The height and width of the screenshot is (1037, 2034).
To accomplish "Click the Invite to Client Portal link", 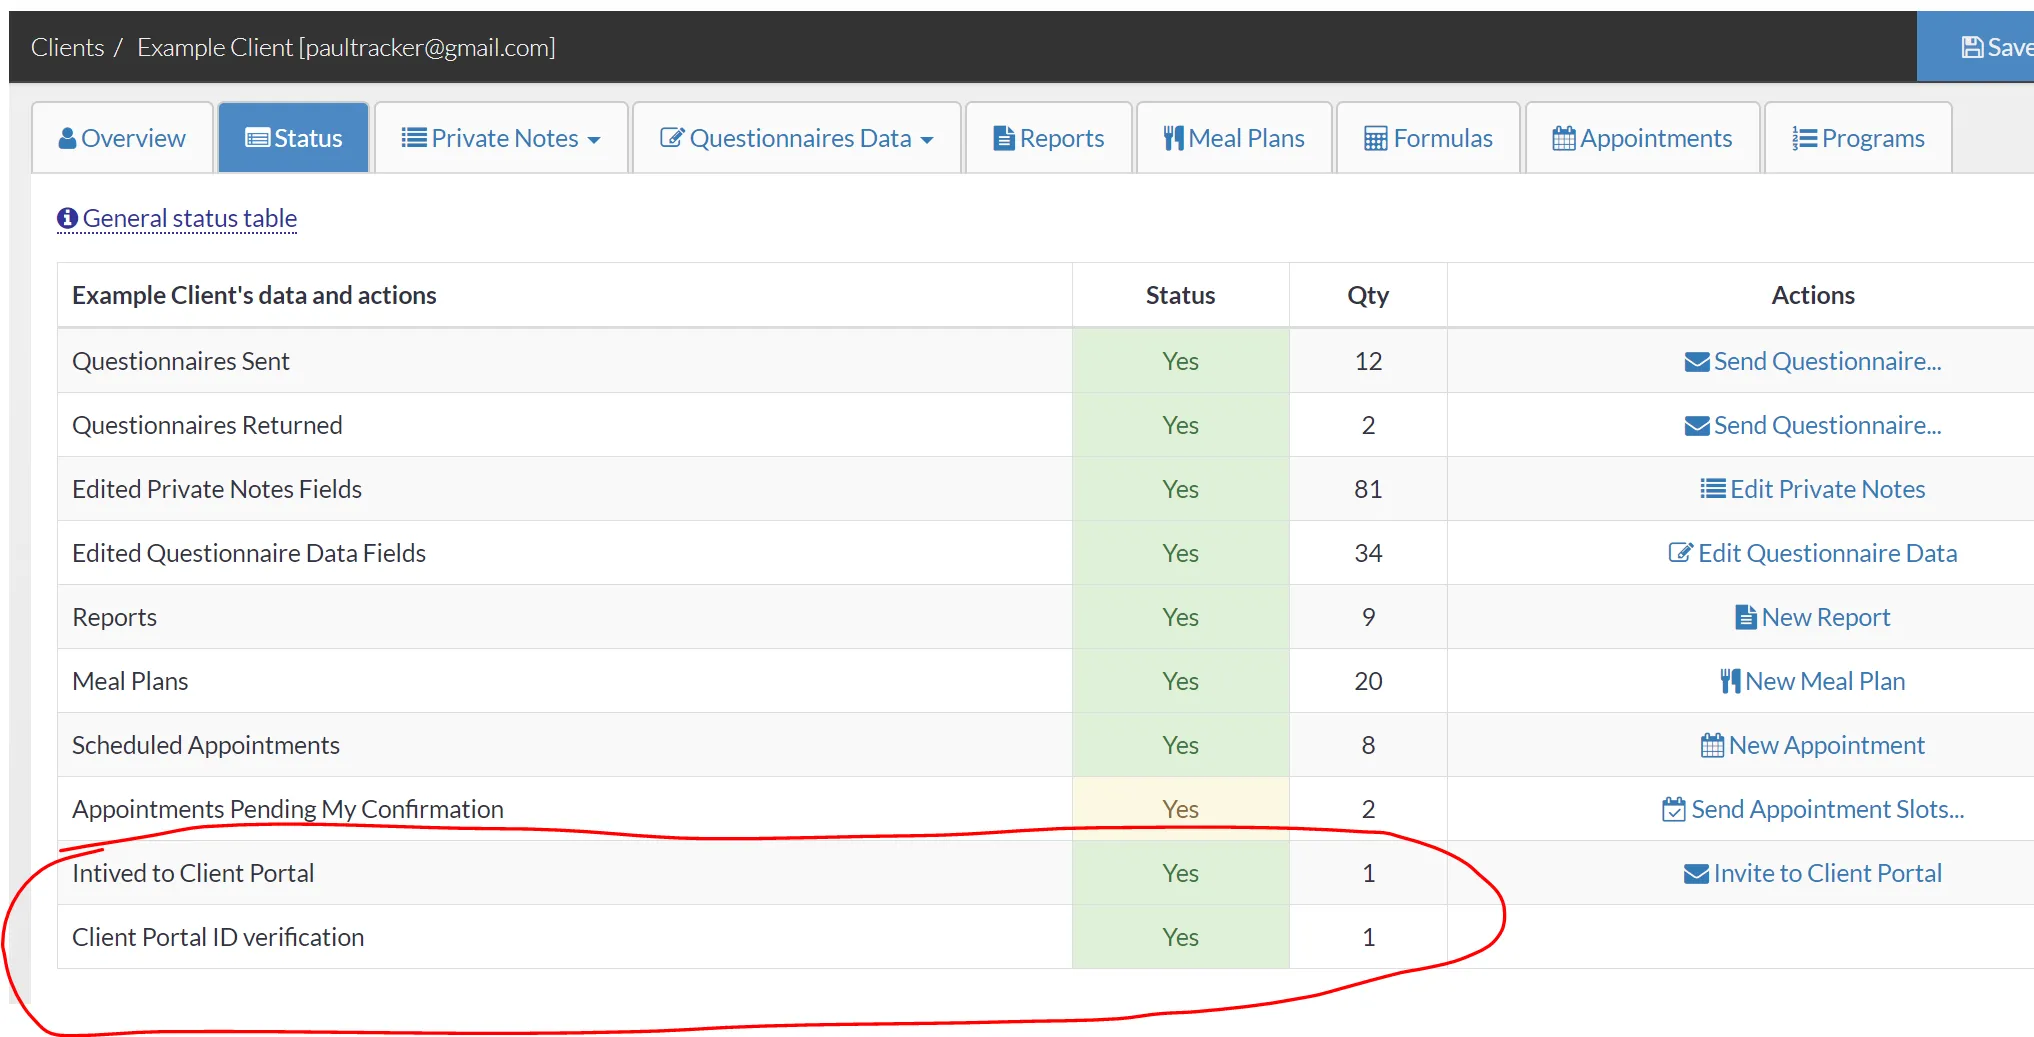I will pos(1826,873).
